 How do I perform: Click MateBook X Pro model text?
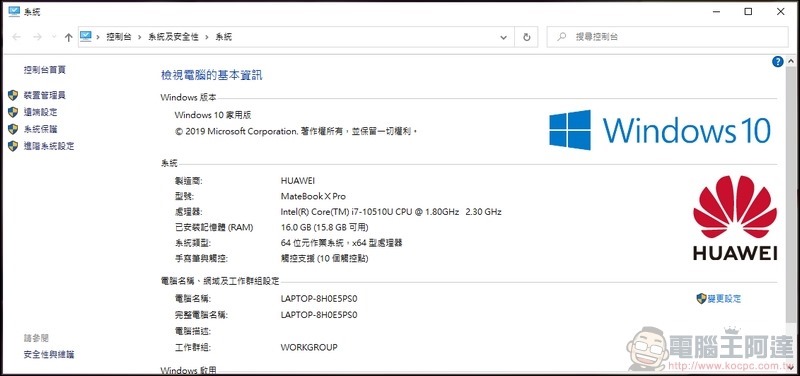point(313,196)
